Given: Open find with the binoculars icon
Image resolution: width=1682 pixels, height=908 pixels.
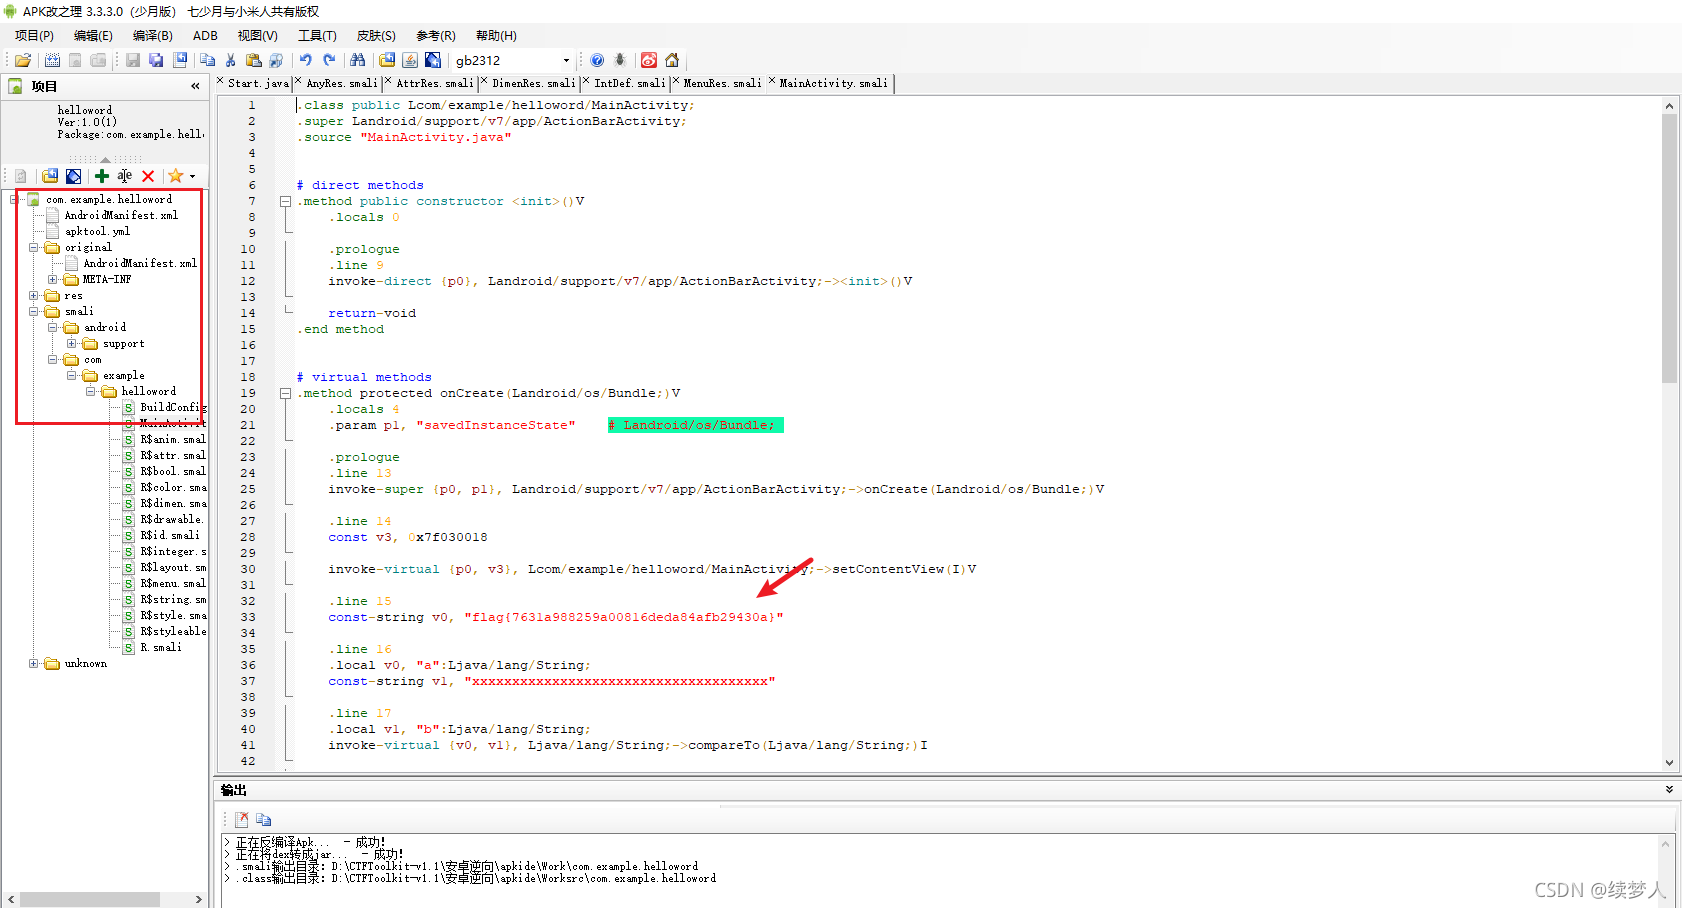Looking at the screenshot, I should click(358, 60).
